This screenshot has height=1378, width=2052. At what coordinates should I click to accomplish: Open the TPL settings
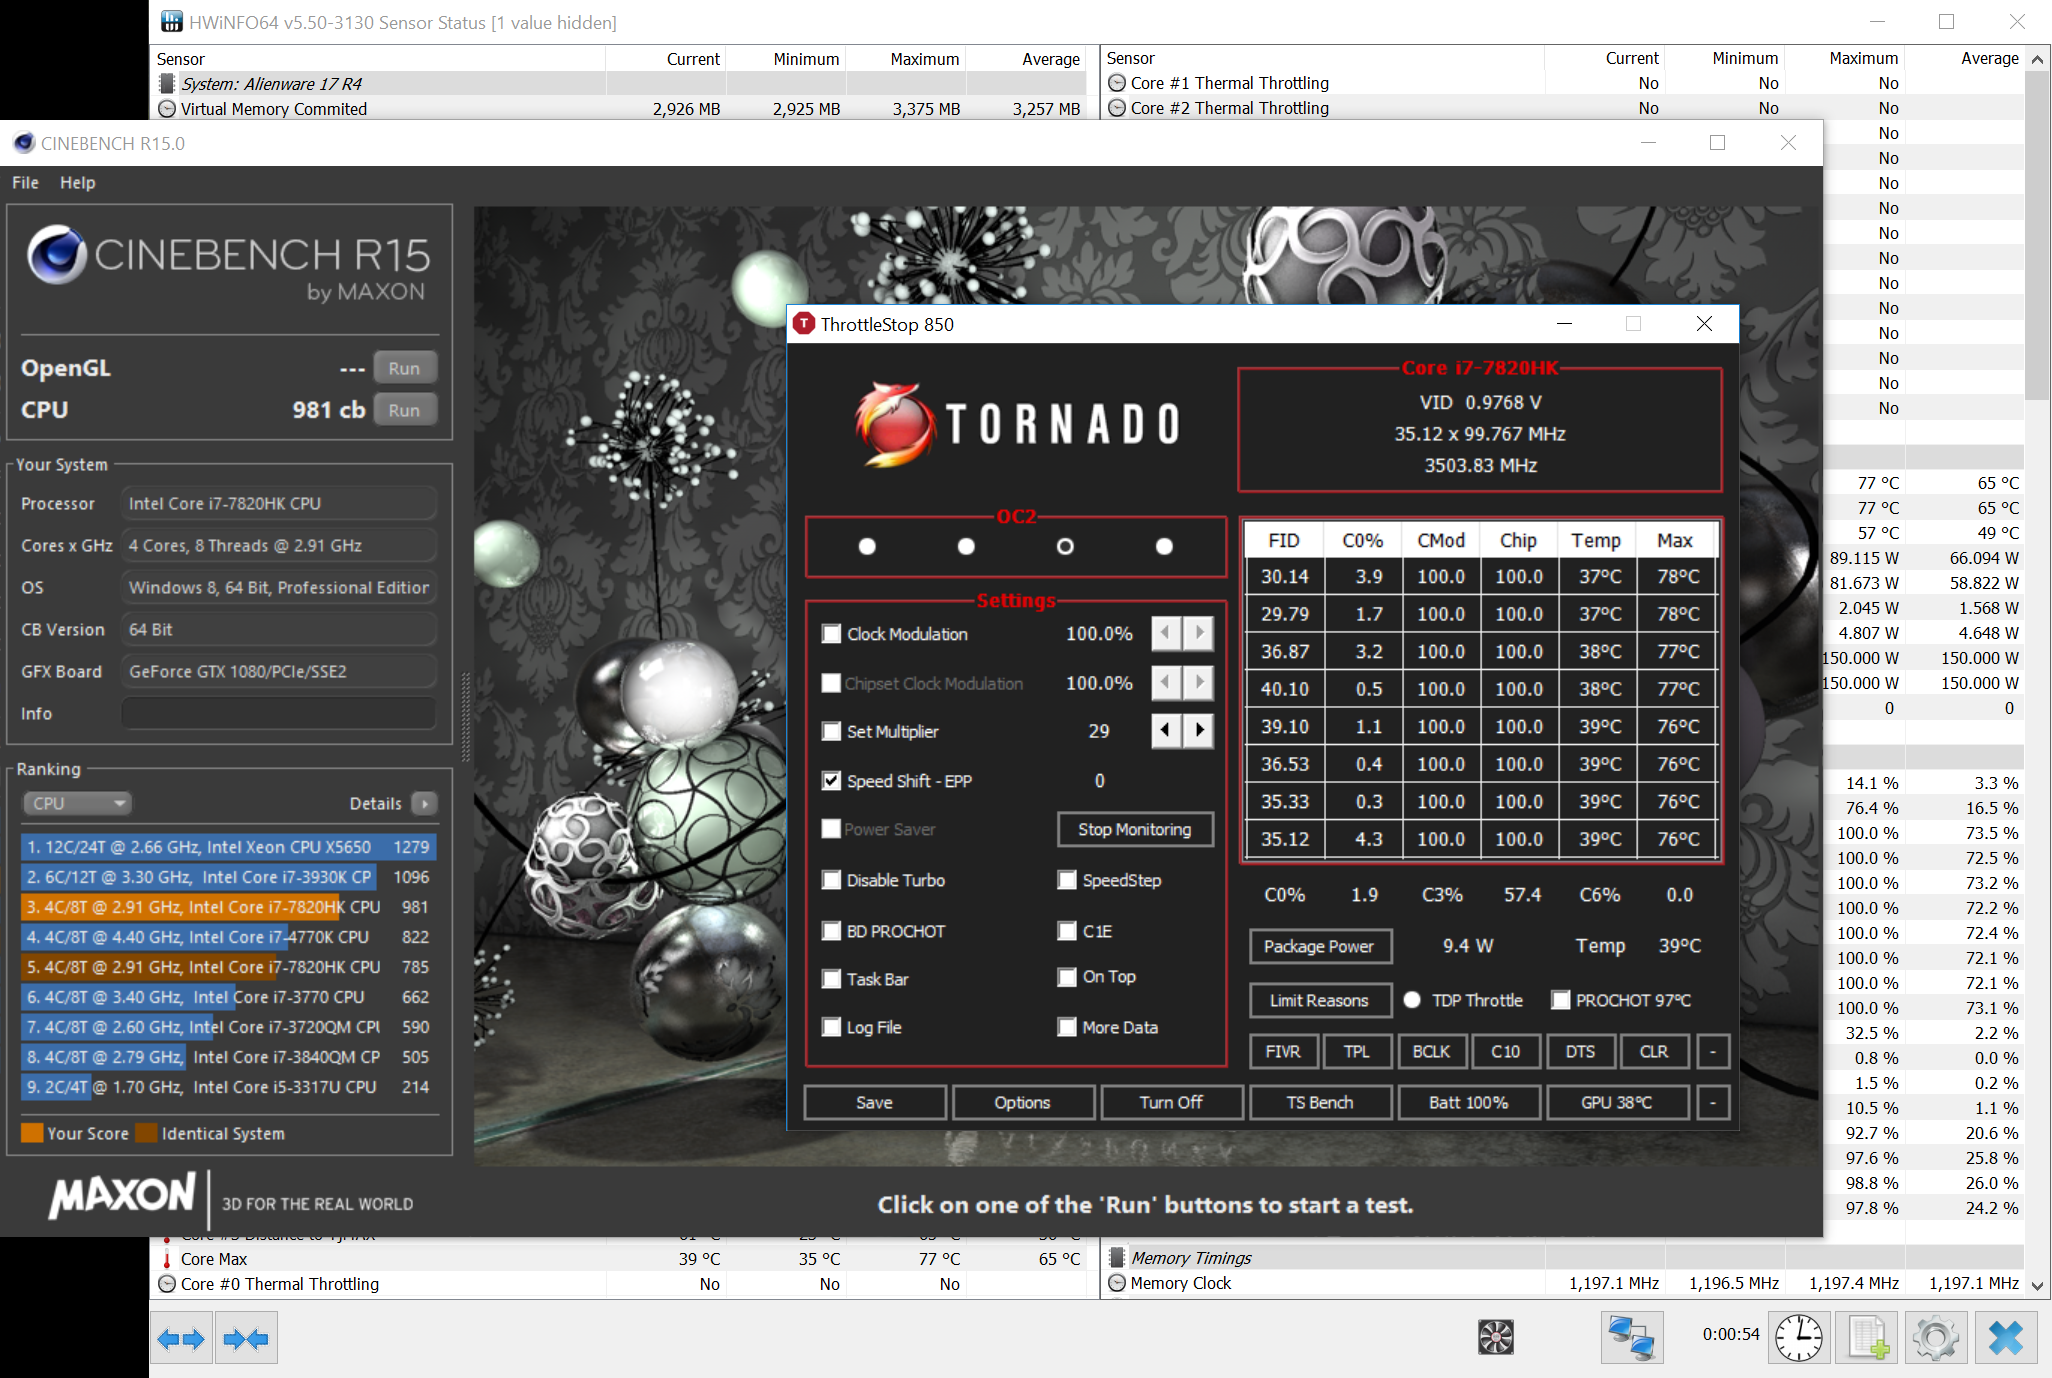tap(1357, 1051)
